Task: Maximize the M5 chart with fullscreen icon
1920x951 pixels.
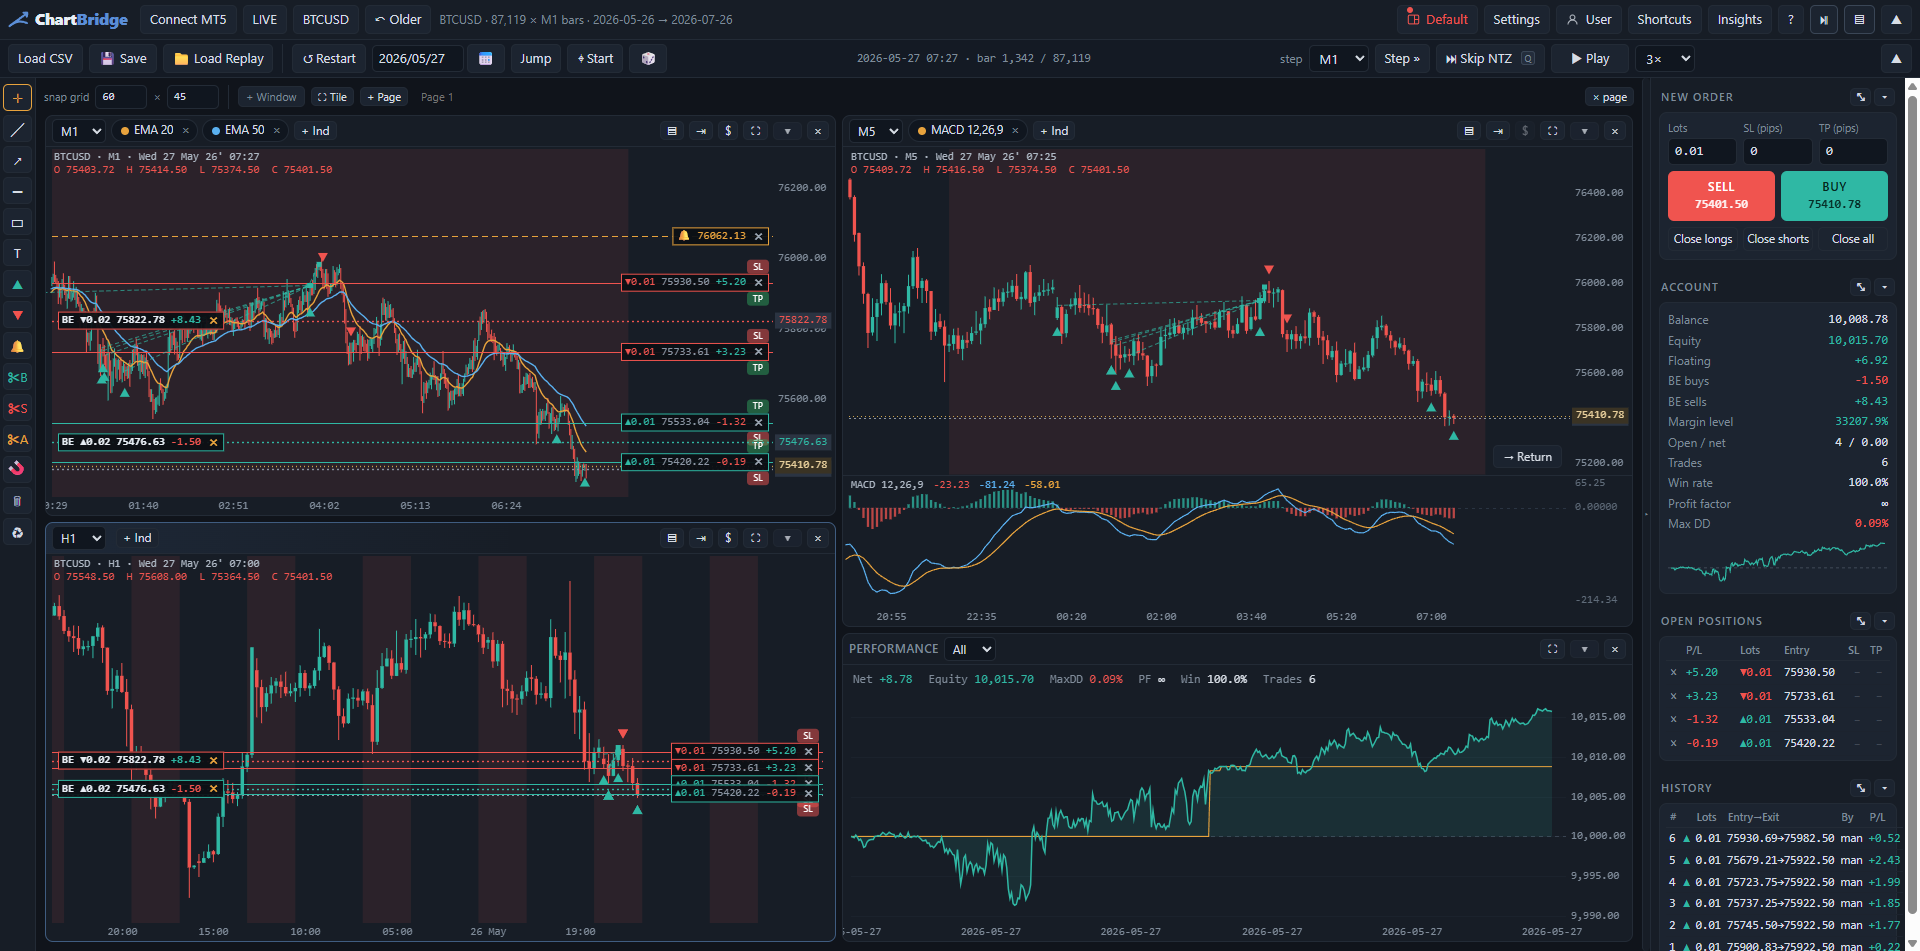Action: tap(1552, 131)
